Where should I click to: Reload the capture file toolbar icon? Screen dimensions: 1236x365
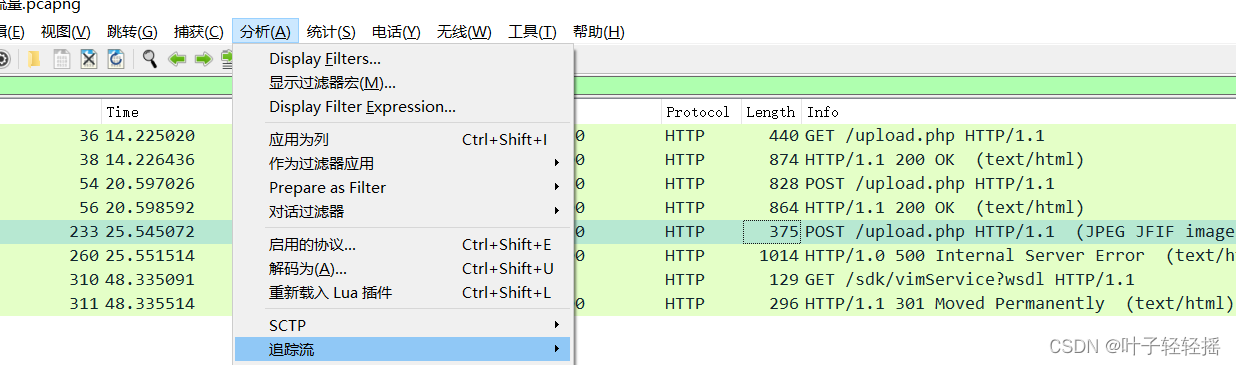click(116, 59)
